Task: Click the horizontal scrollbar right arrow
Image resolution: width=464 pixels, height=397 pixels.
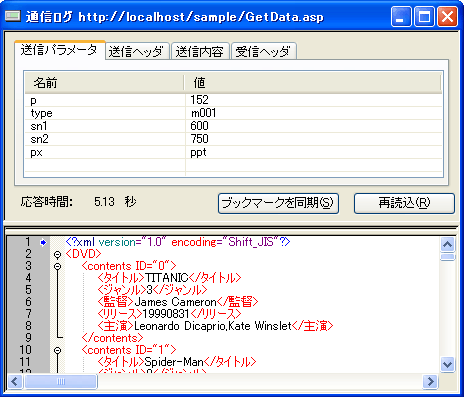Action: point(430,381)
